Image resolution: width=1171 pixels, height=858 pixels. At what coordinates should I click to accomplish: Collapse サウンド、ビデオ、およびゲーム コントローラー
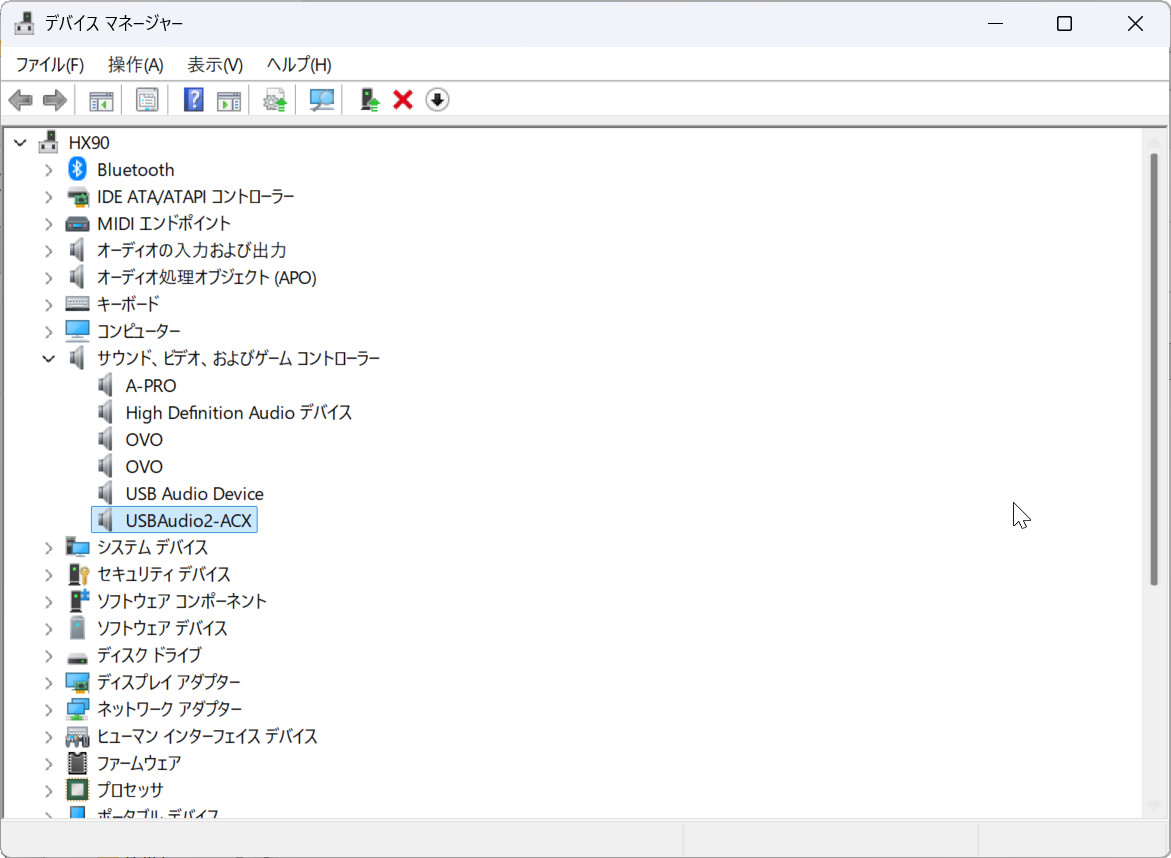[x=49, y=358]
